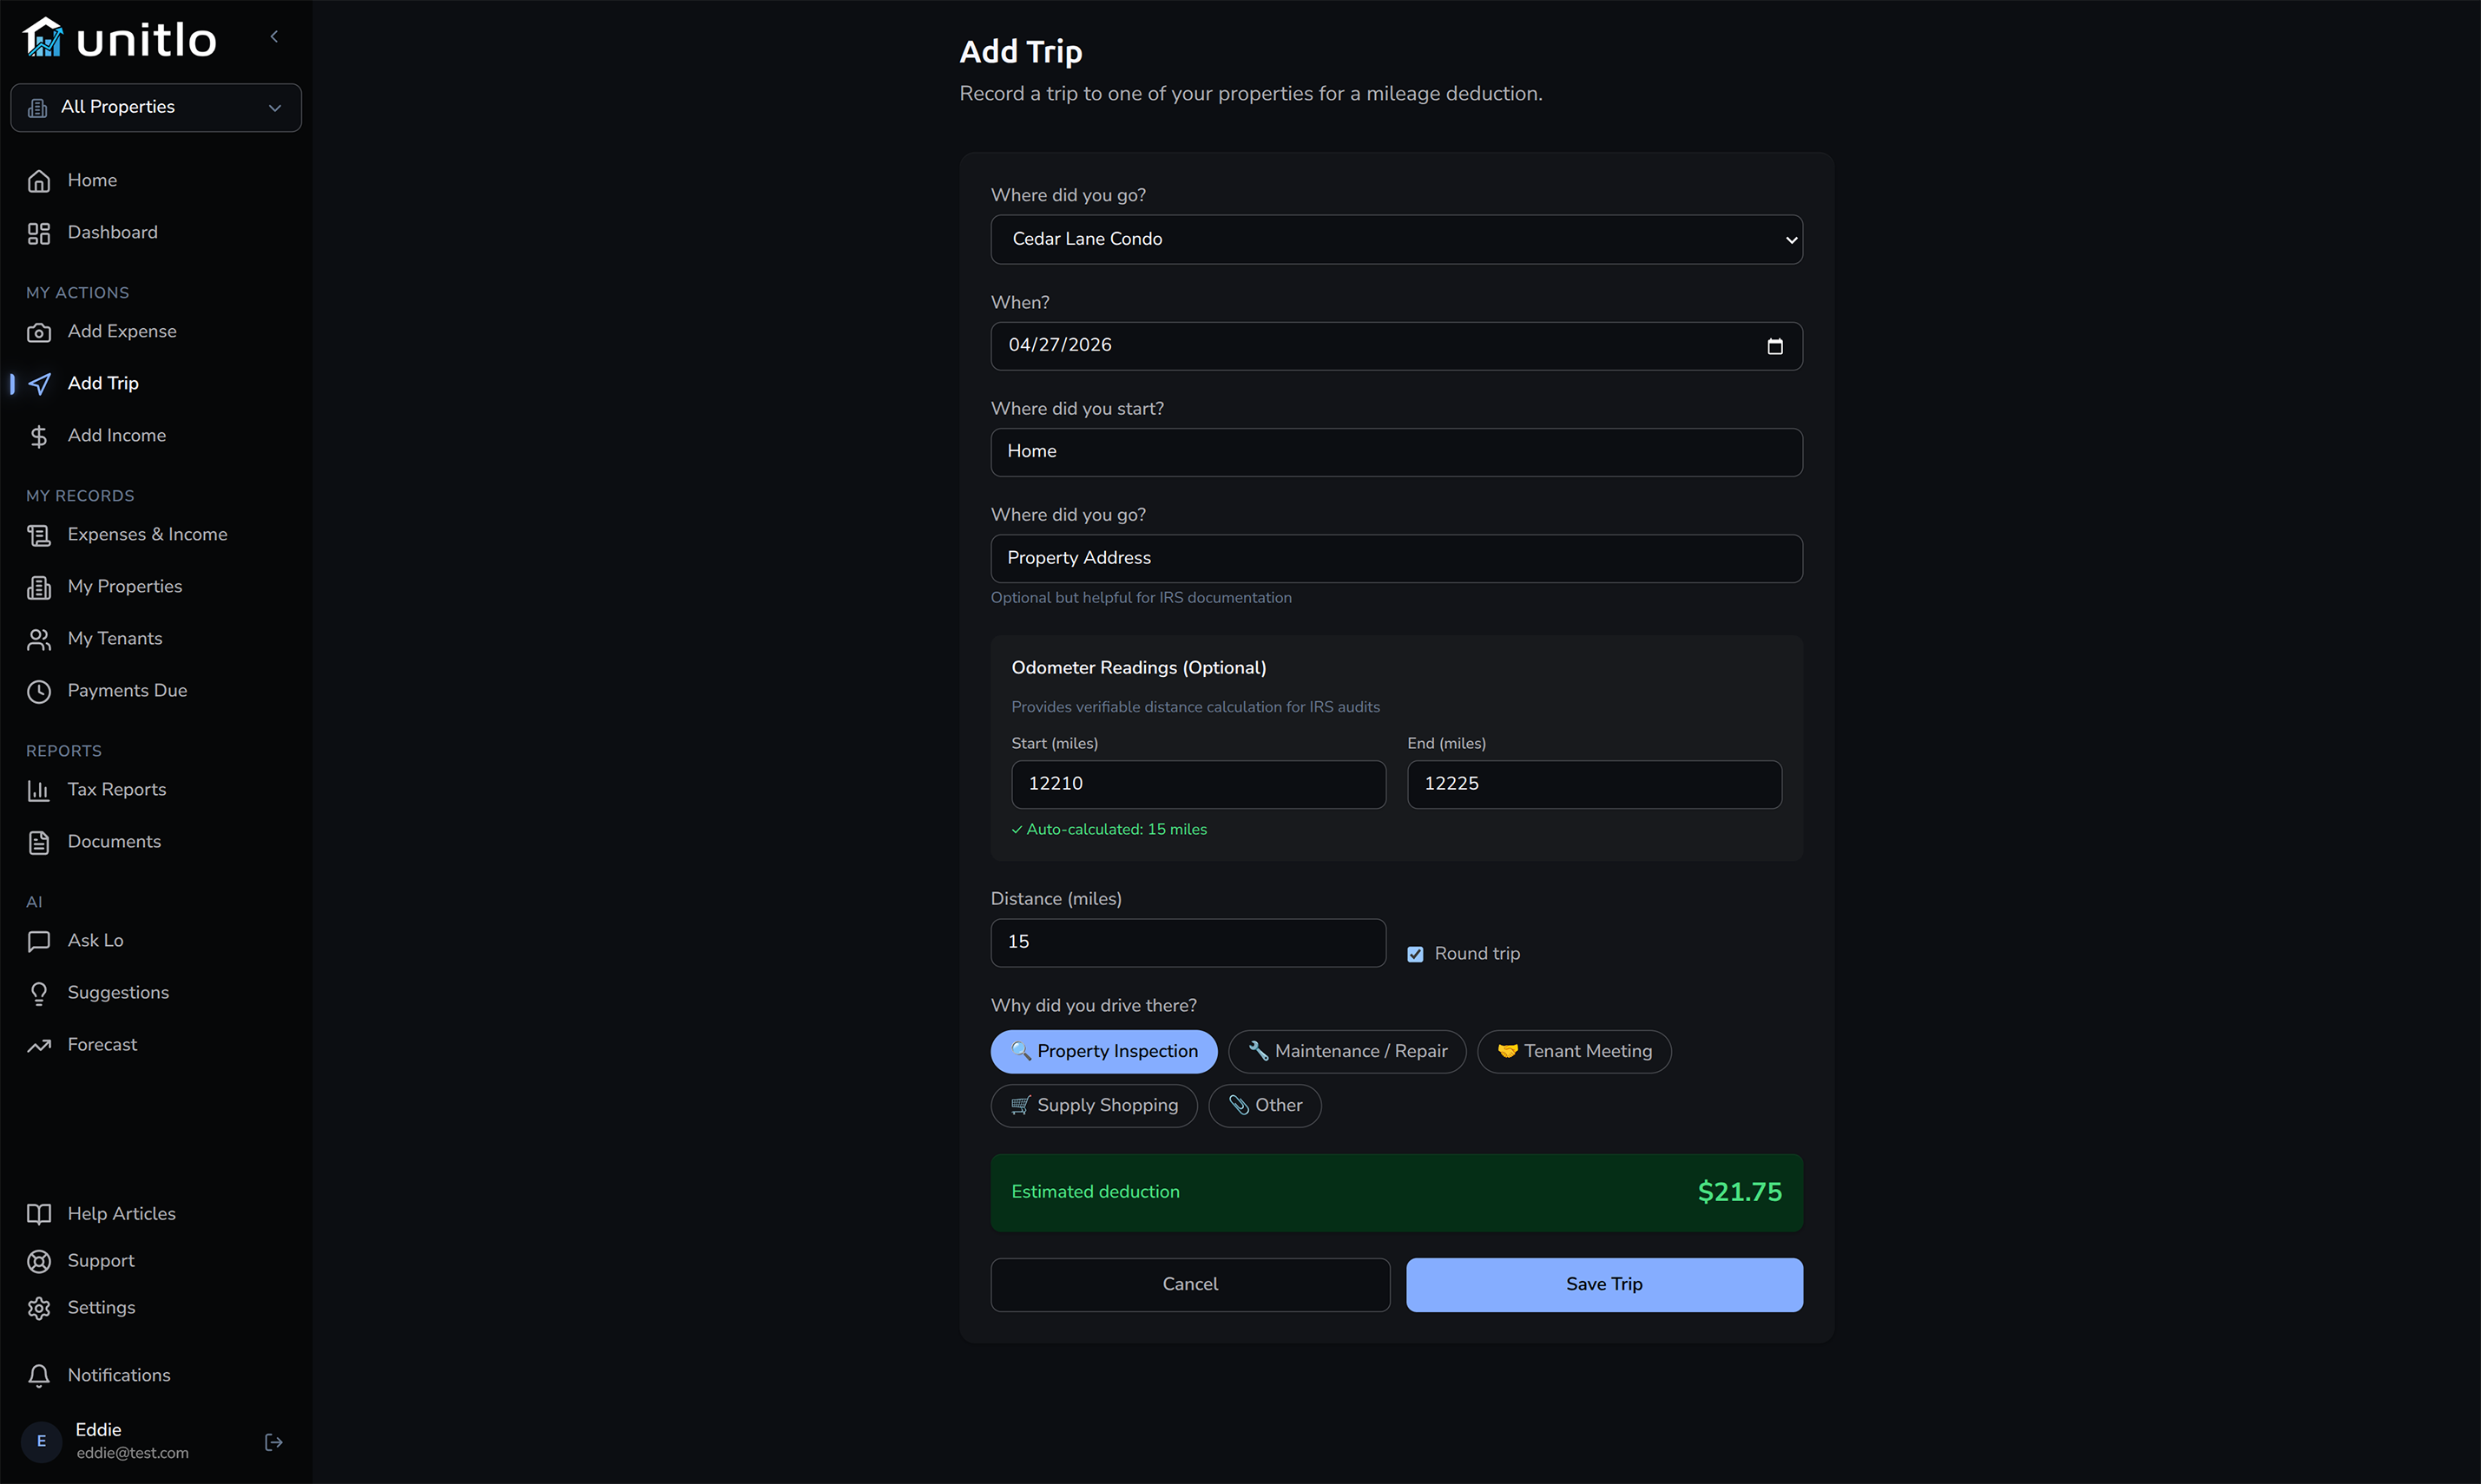The height and width of the screenshot is (1484, 2481).
Task: Click the Property Address destination field
Action: pos(1396,558)
